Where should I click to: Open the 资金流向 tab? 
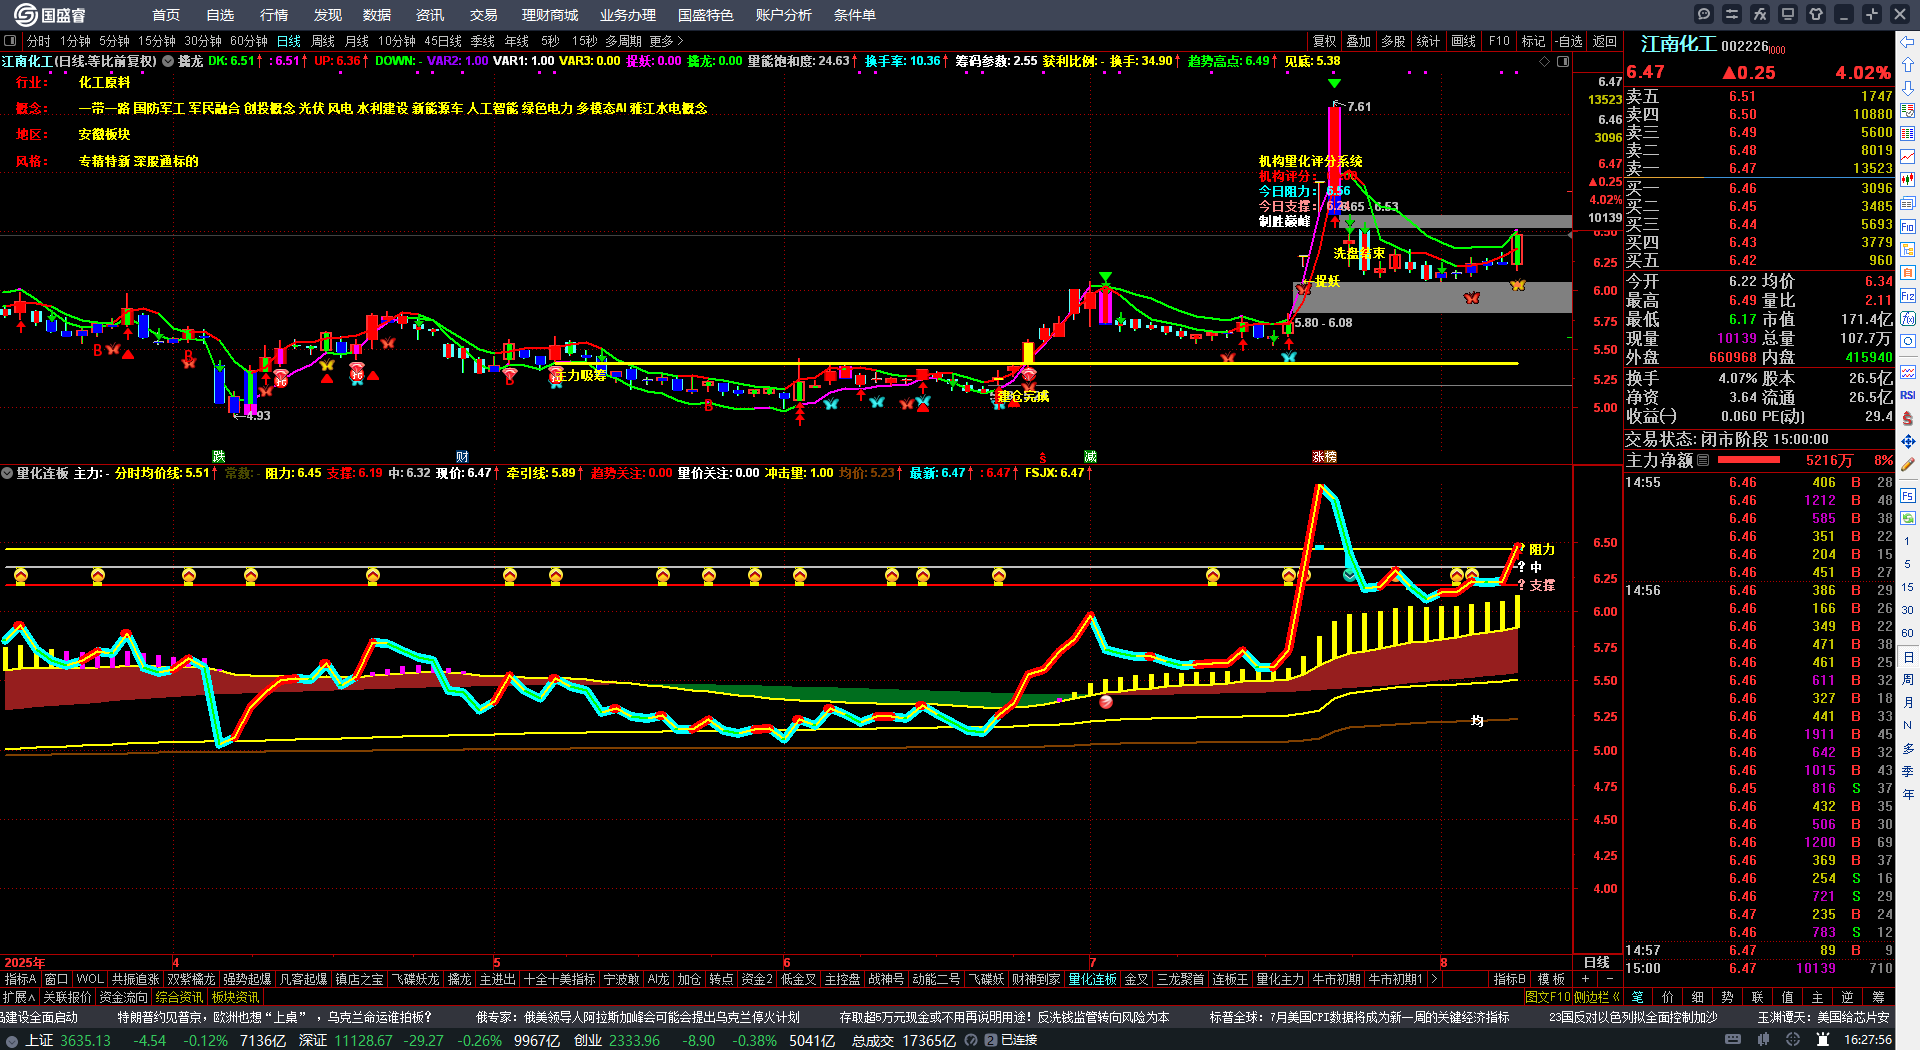pyautogui.click(x=123, y=997)
